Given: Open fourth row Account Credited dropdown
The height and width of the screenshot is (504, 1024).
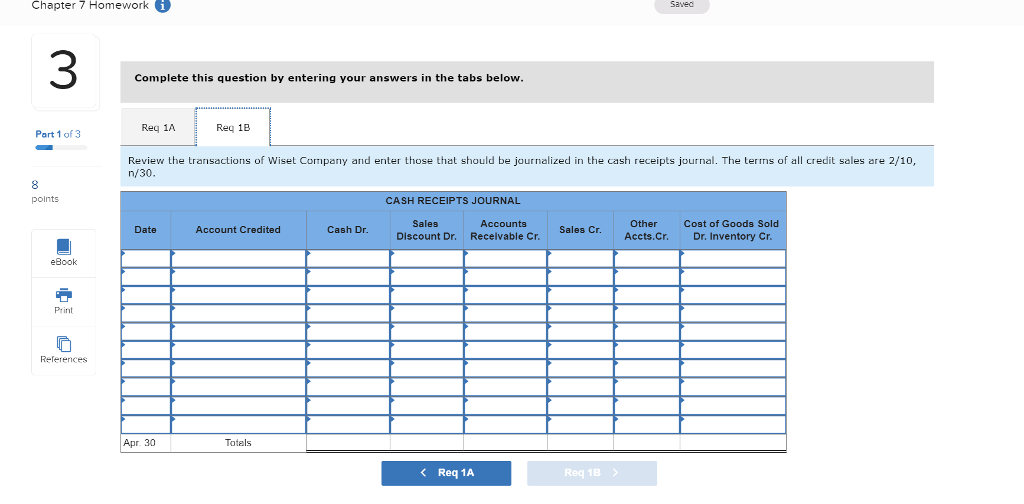Looking at the screenshot, I should [238, 313].
